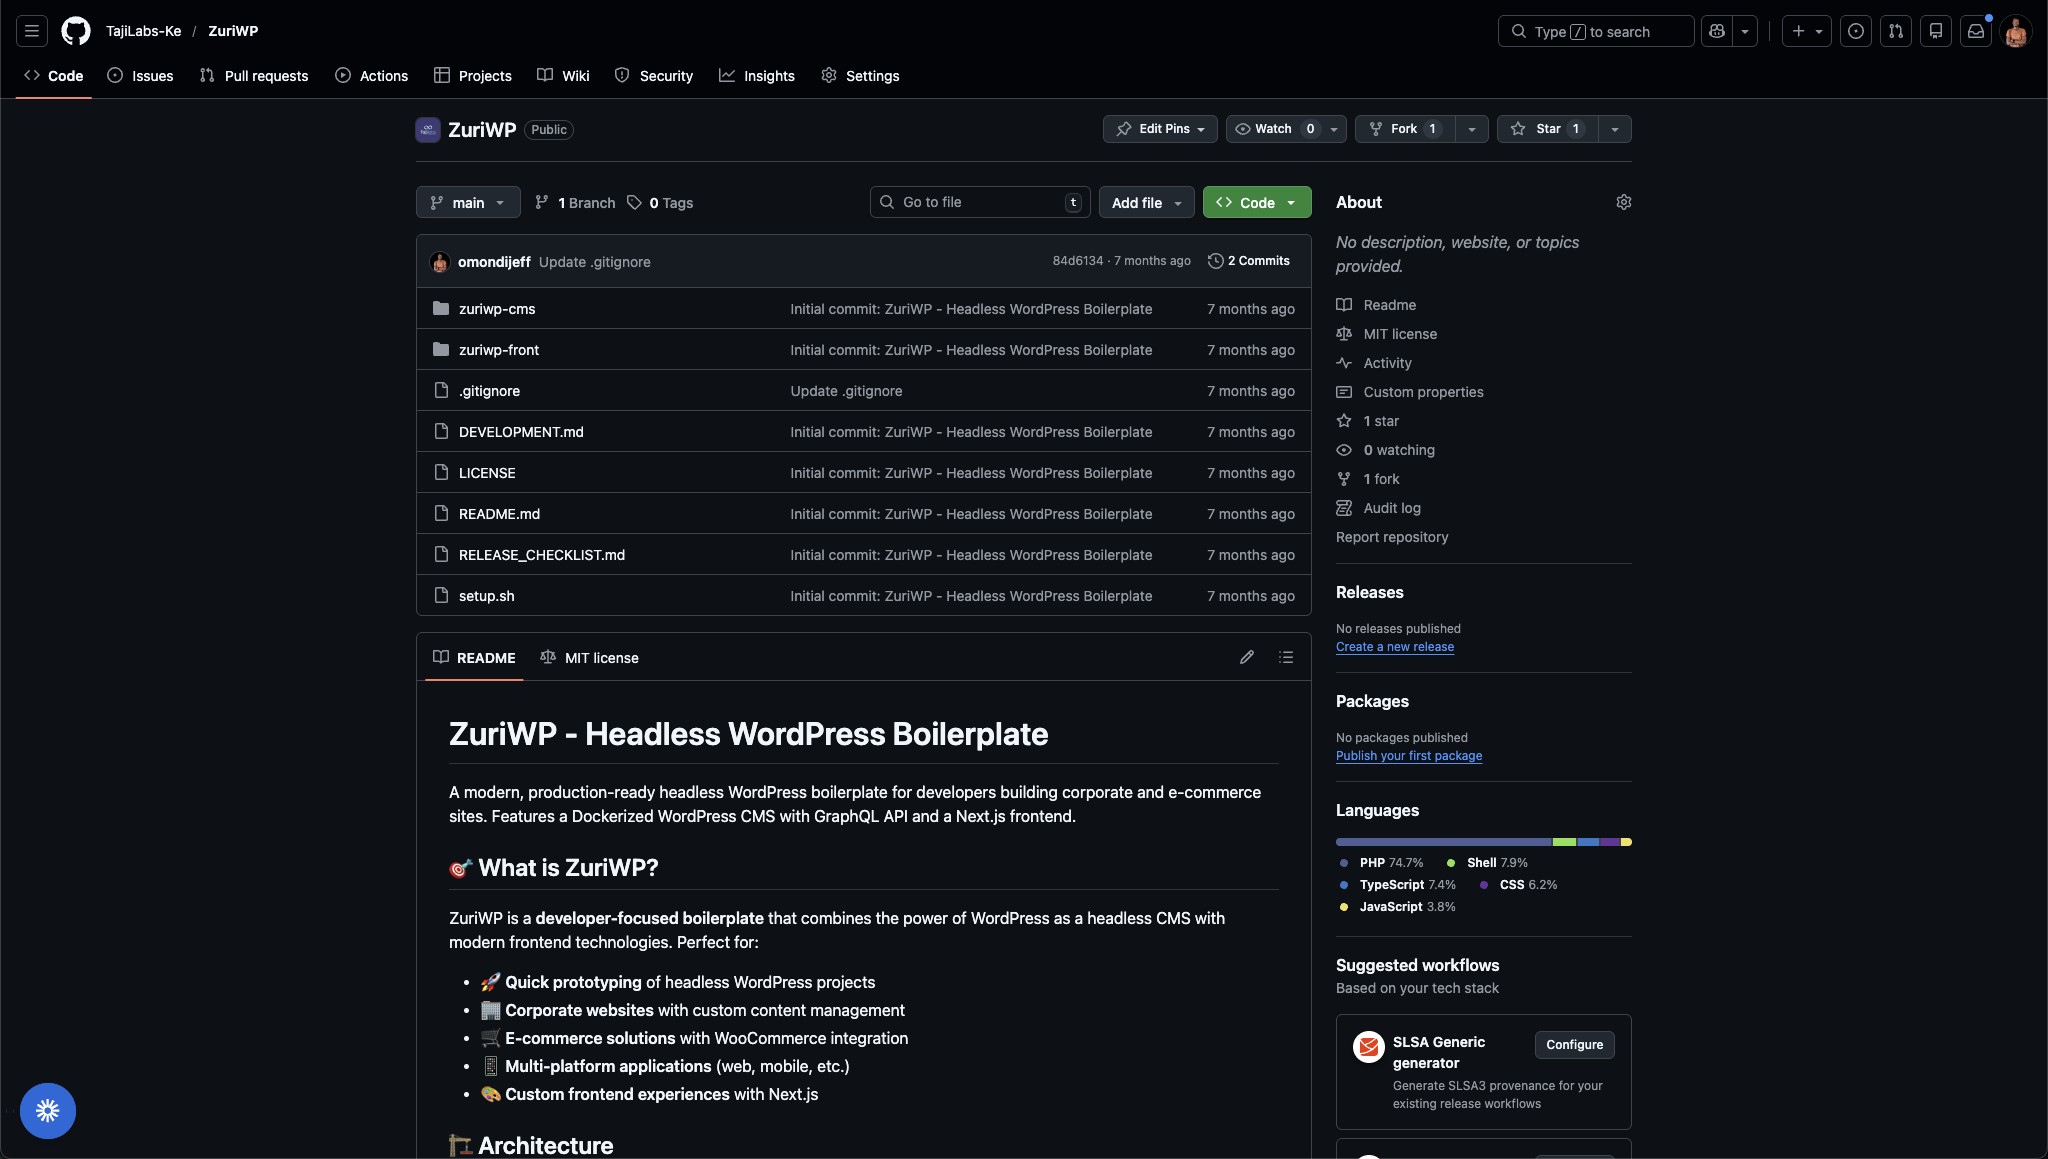
Task: Click Create a new release link
Action: [x=1395, y=647]
